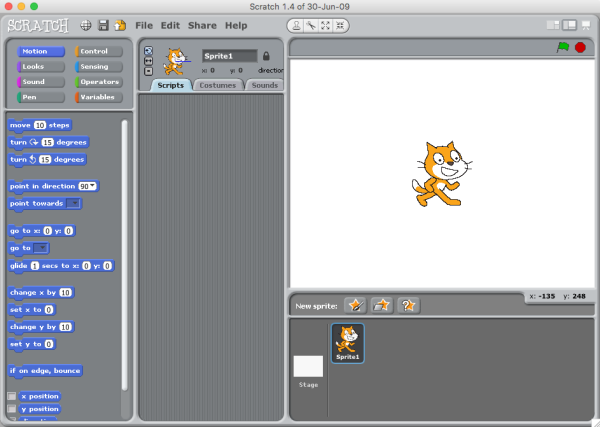Expand the point towards dropdown
This screenshot has height=427, width=600.
pyautogui.click(x=72, y=203)
